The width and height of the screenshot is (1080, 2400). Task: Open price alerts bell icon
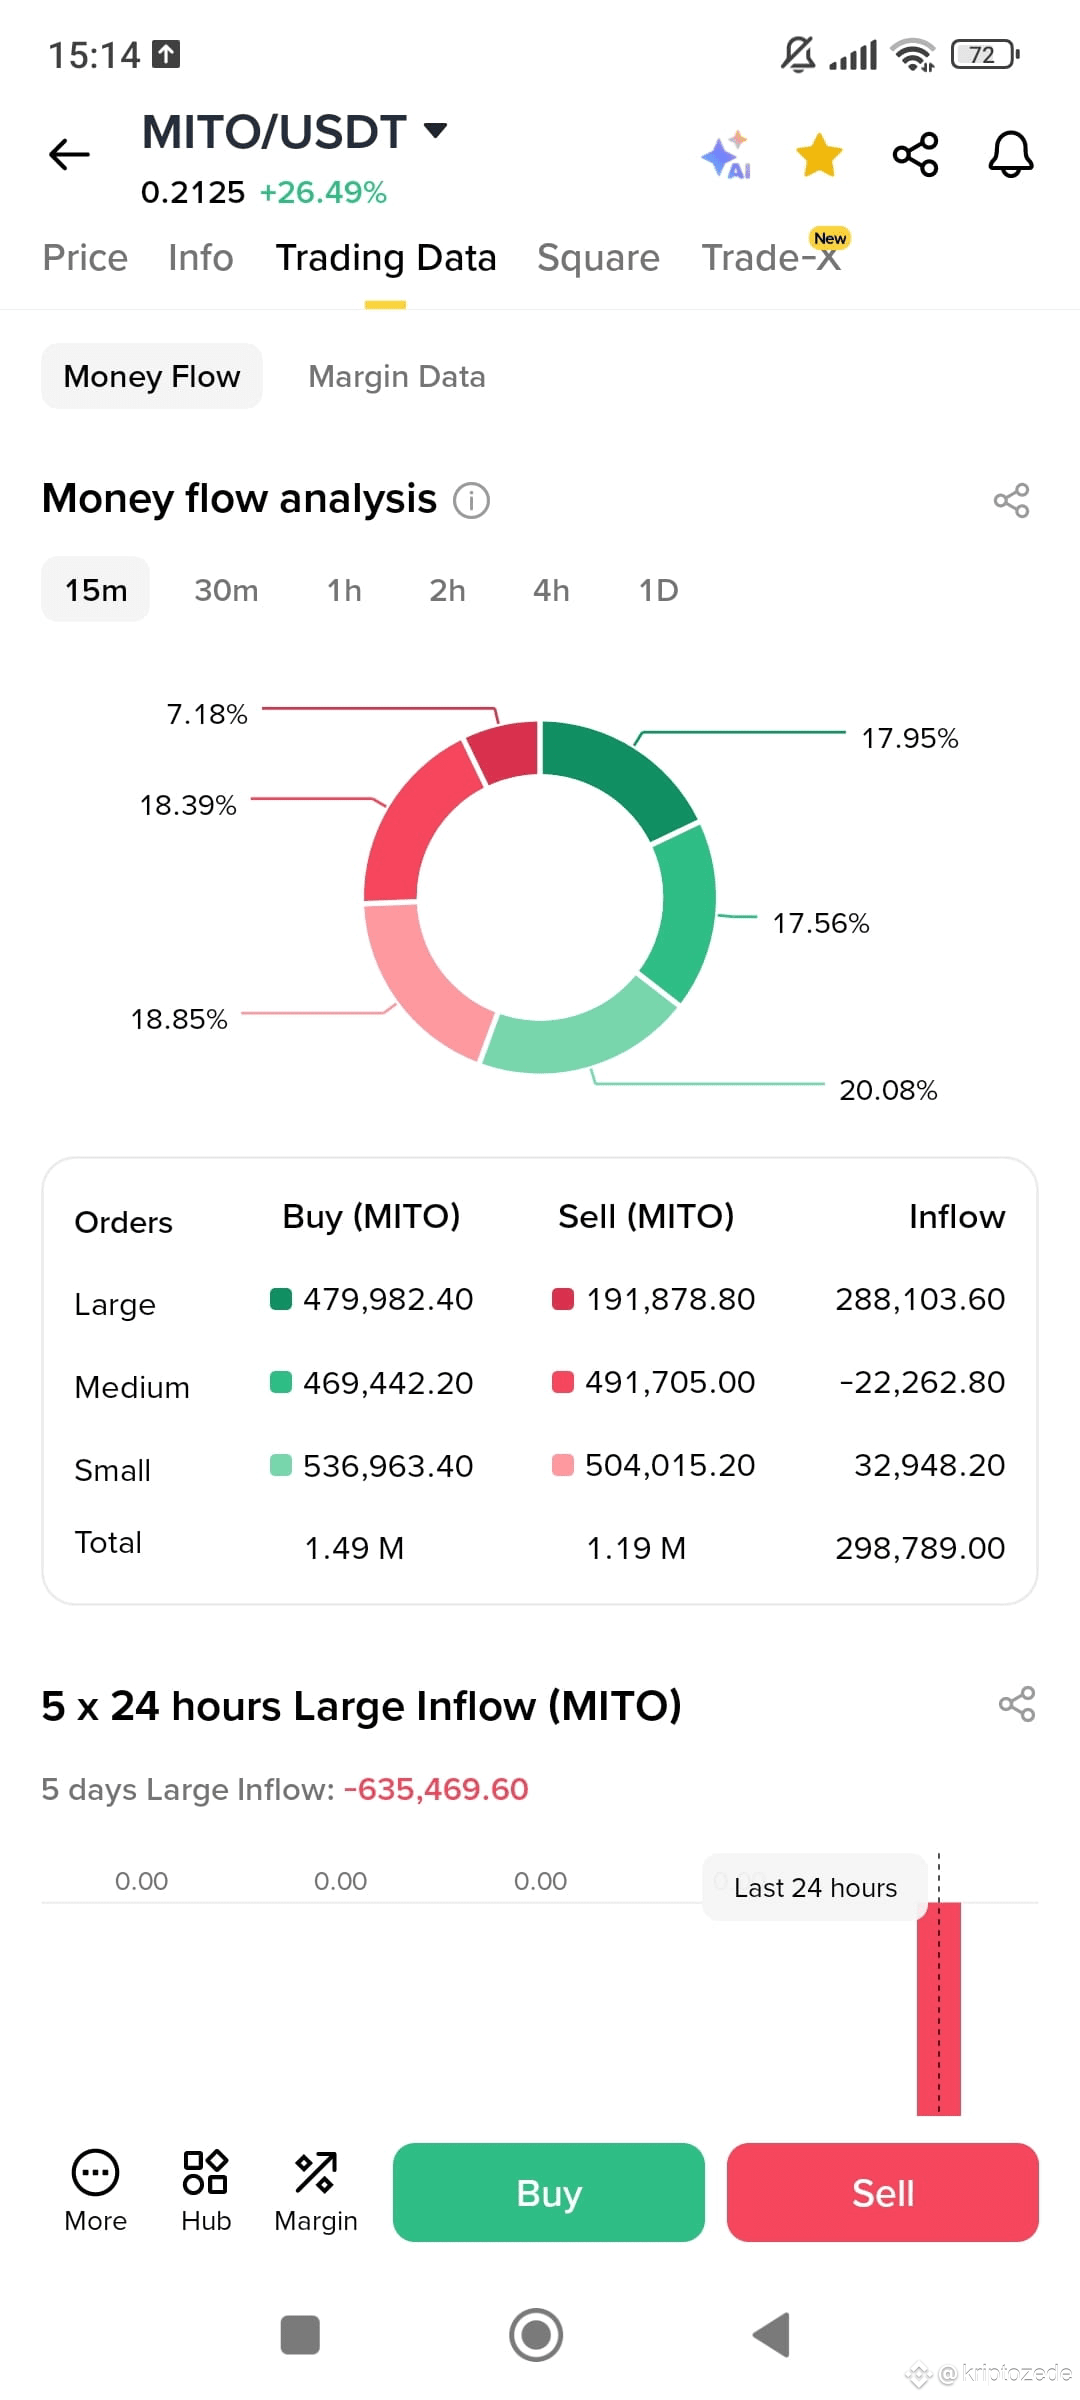(x=1011, y=155)
